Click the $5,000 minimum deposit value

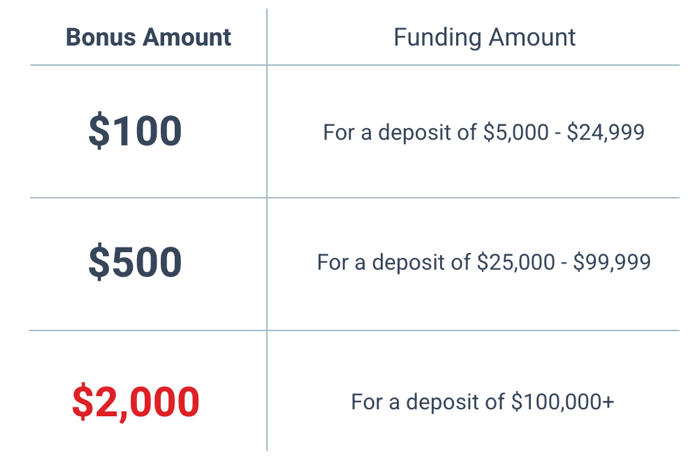(516, 133)
